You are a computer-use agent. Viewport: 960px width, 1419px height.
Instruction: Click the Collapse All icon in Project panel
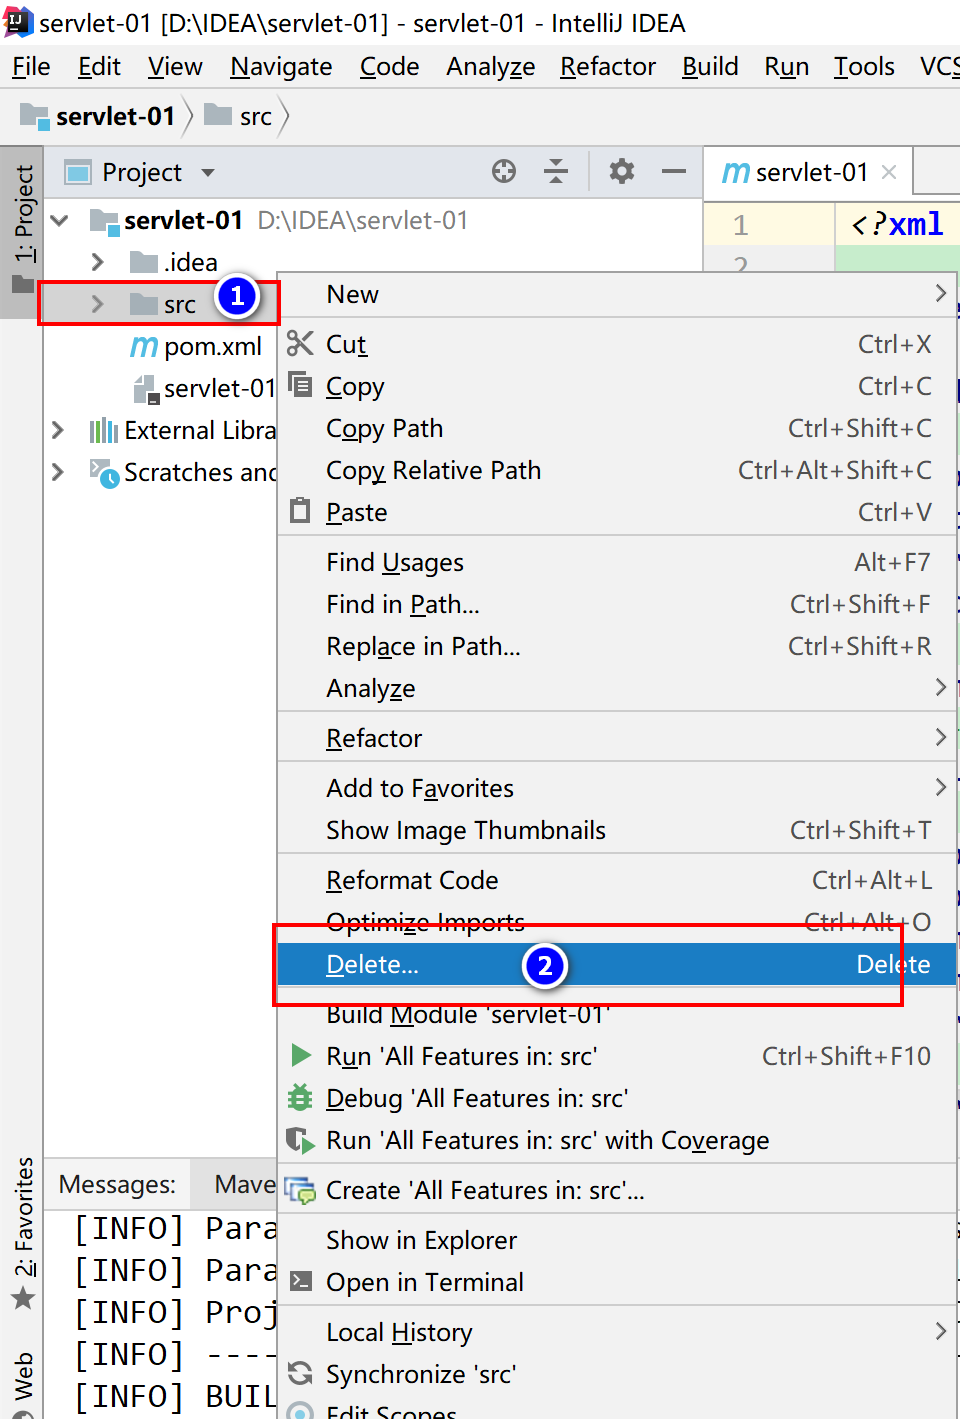tap(556, 171)
